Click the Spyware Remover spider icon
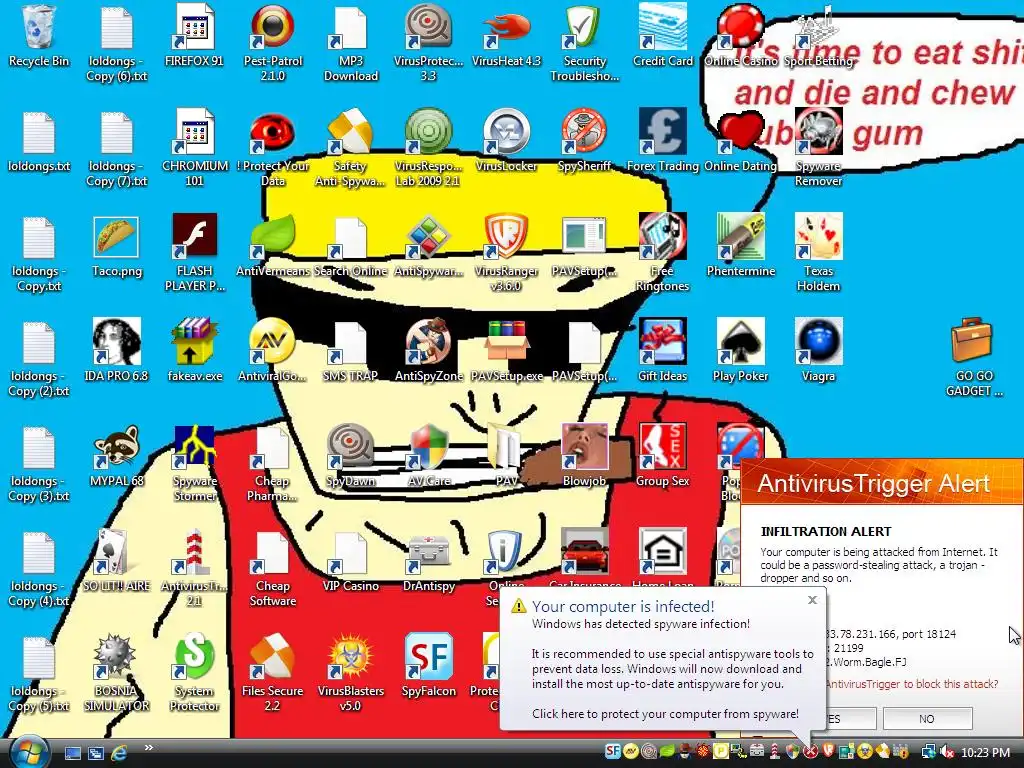 pyautogui.click(x=818, y=131)
